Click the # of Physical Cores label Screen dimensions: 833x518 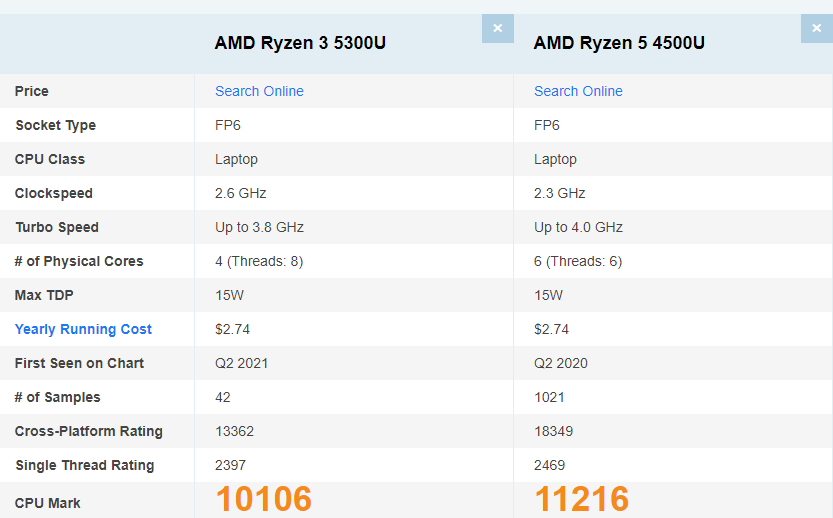(79, 261)
